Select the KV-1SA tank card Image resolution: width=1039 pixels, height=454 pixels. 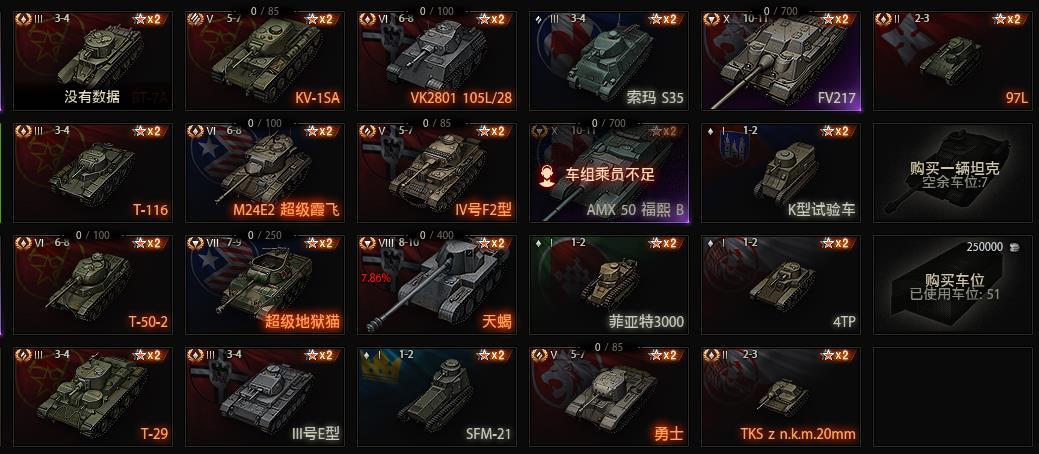click(x=264, y=60)
